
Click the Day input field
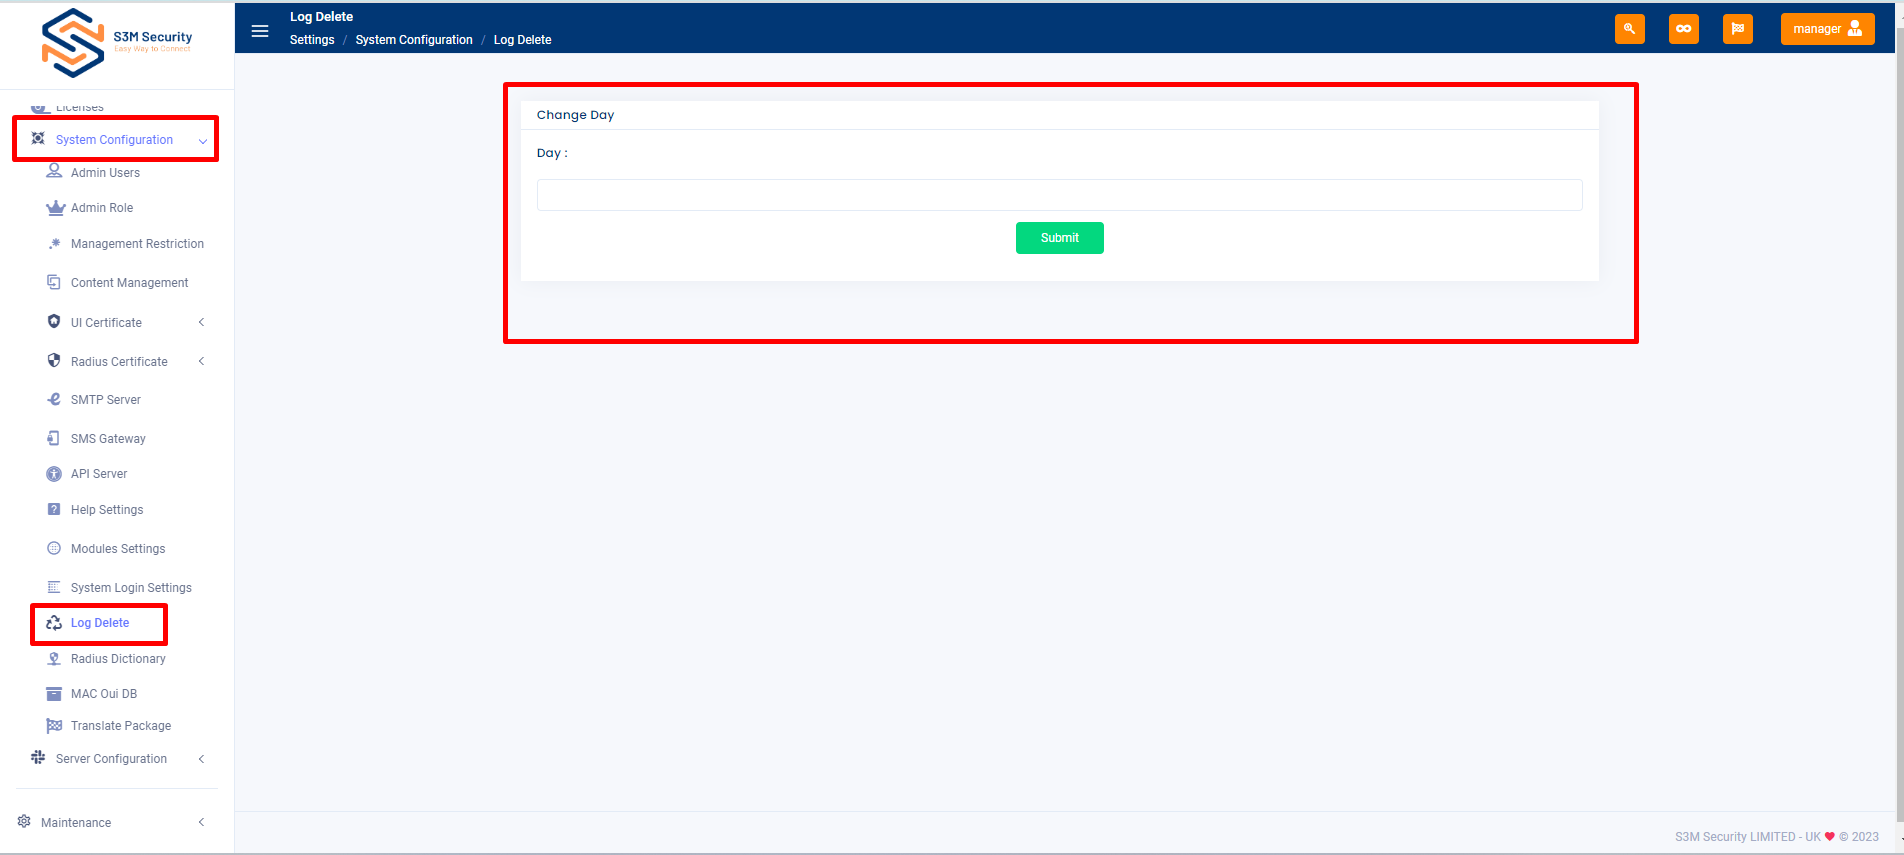[1060, 195]
